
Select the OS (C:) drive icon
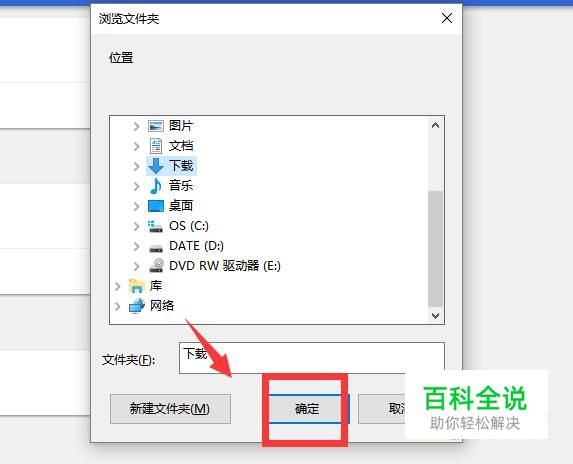pyautogui.click(x=155, y=226)
